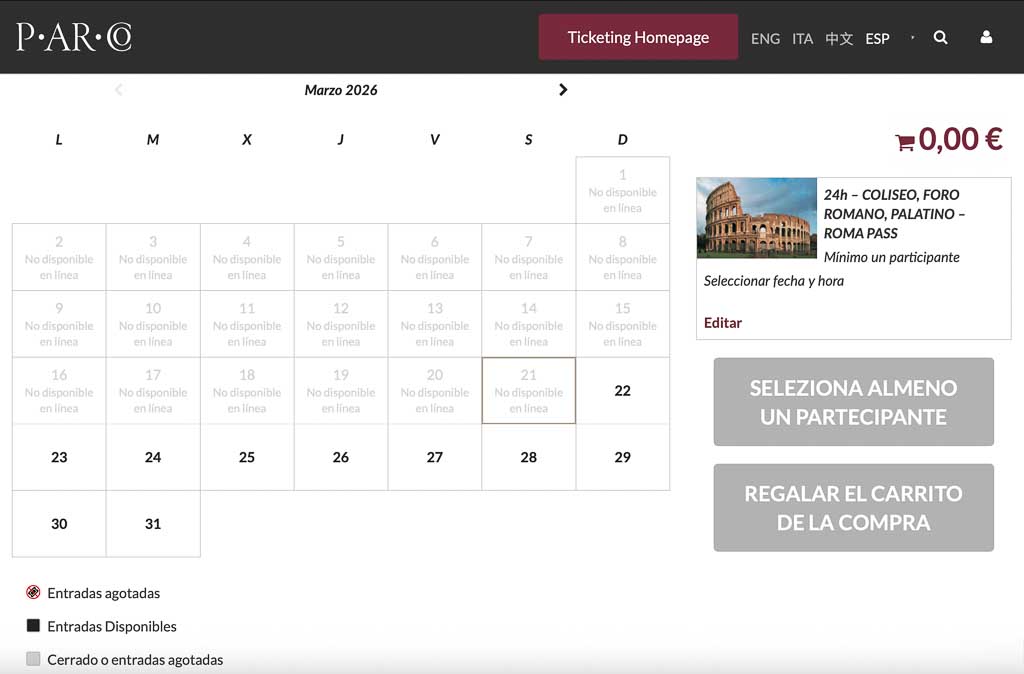This screenshot has width=1024, height=674.
Task: Open the user account icon
Action: coord(986,37)
